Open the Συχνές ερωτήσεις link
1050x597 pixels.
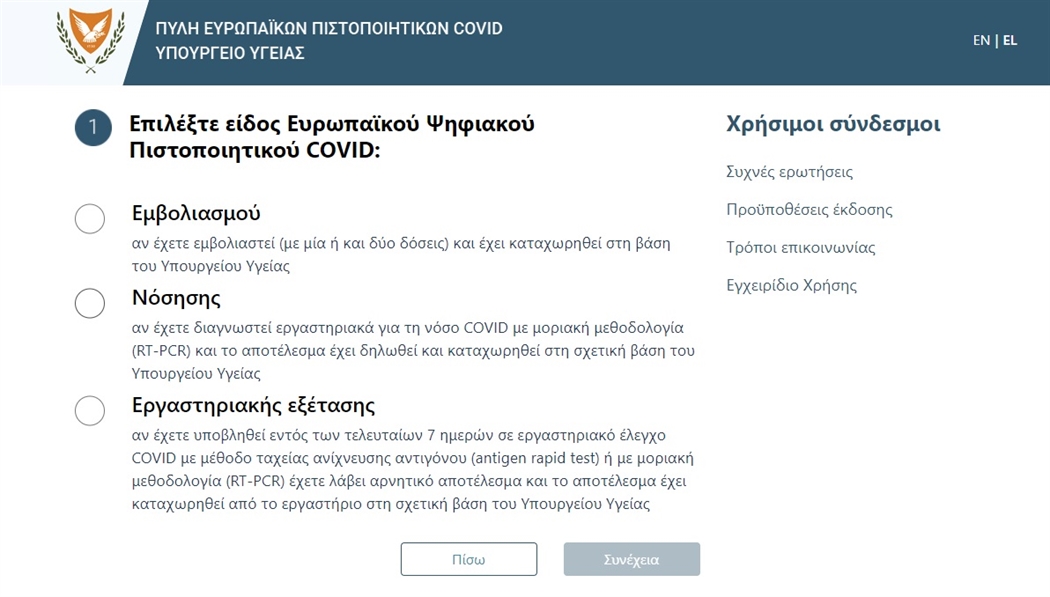coord(789,172)
